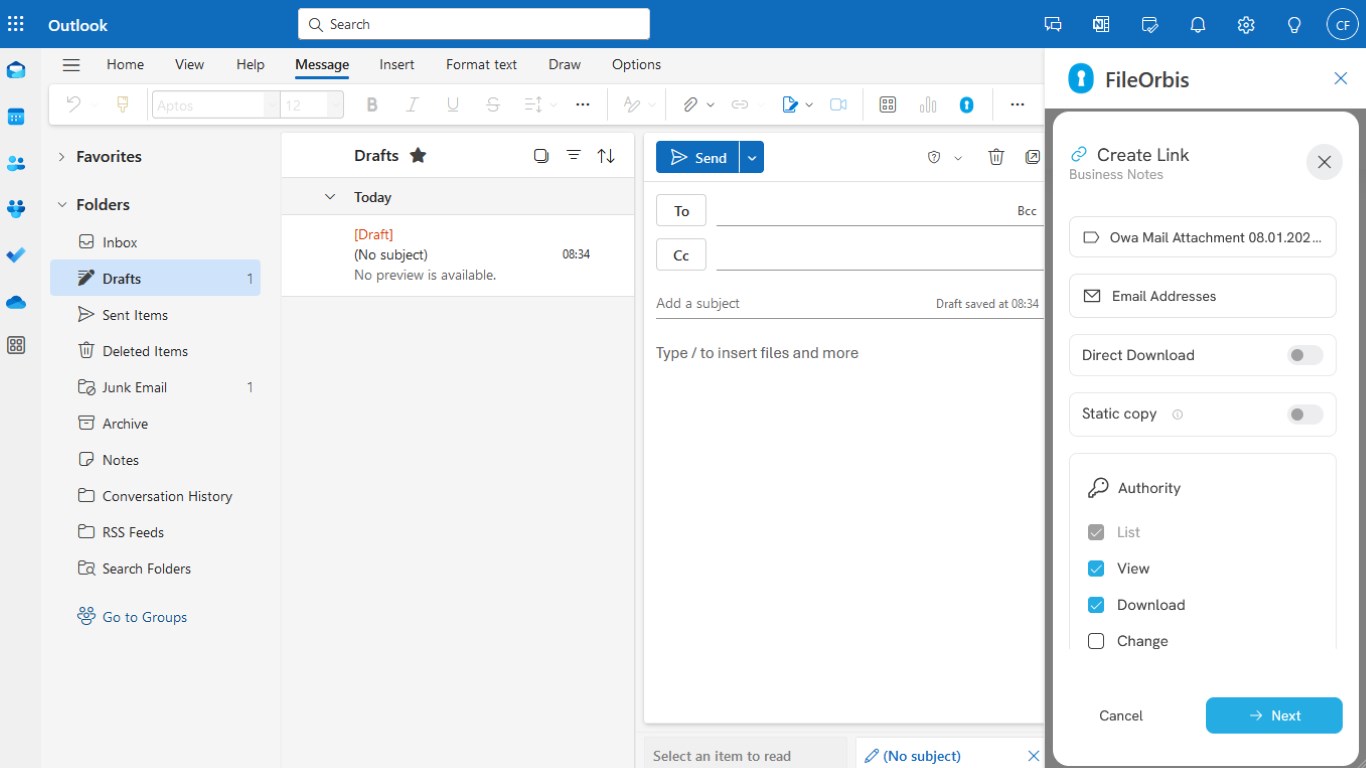The height and width of the screenshot is (768, 1366).
Task: Open the Calendar app in left rail
Action: point(16,117)
